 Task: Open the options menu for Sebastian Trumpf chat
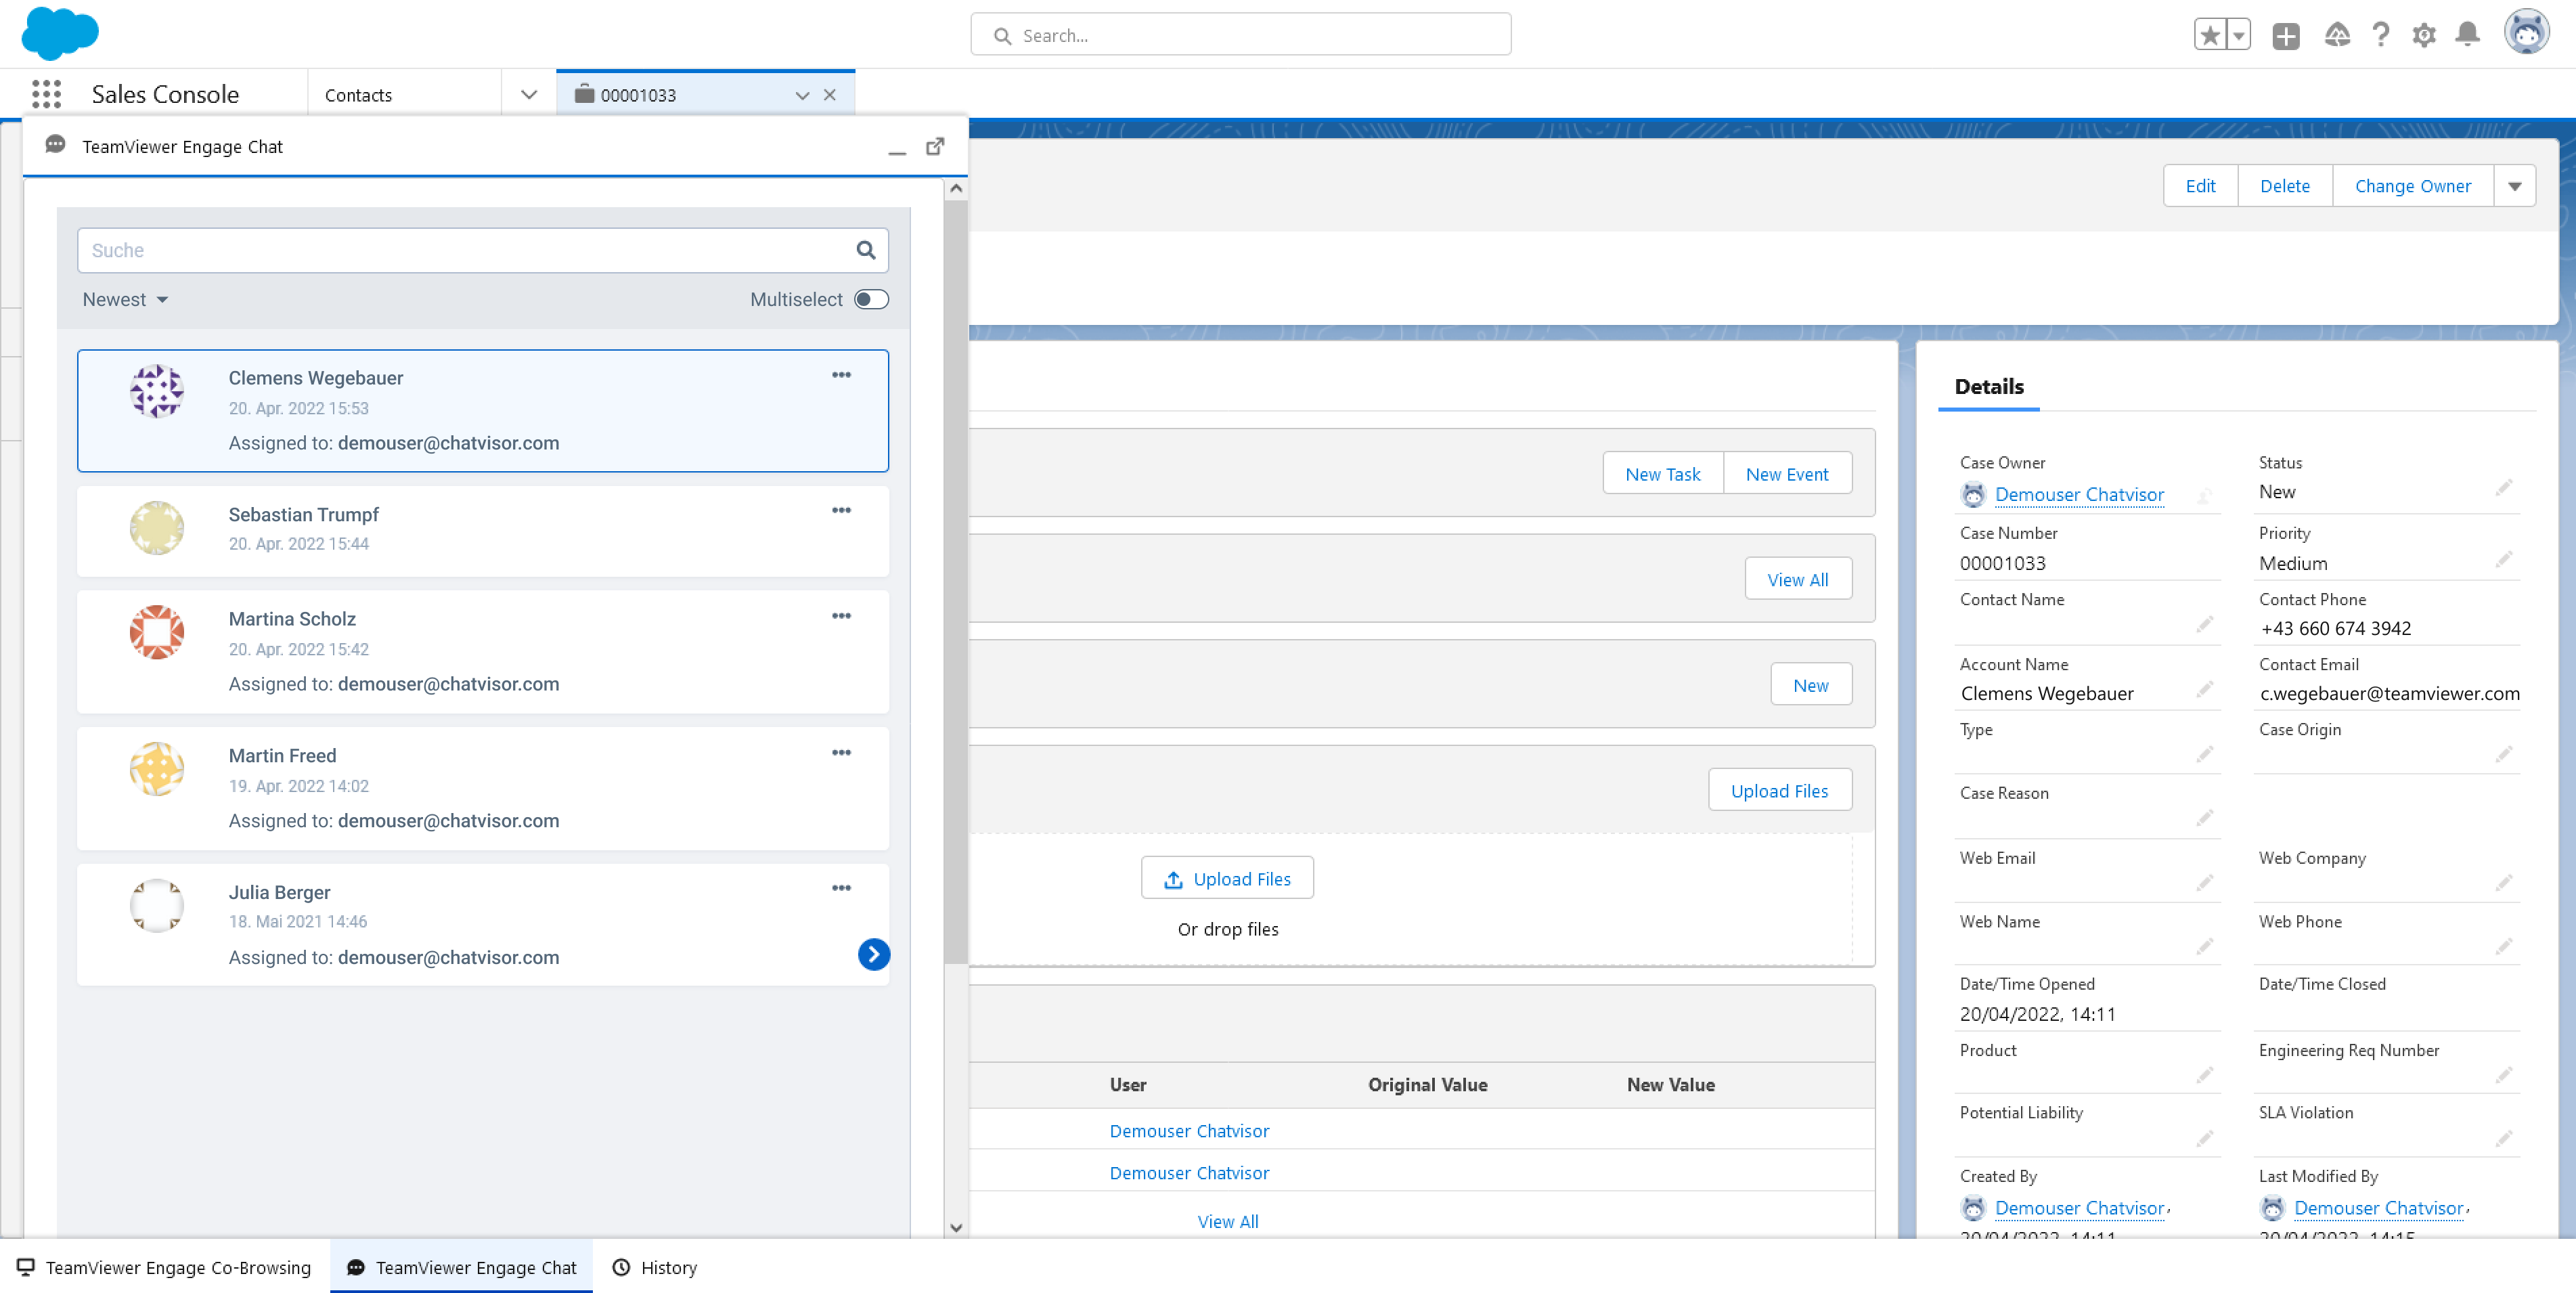(841, 510)
